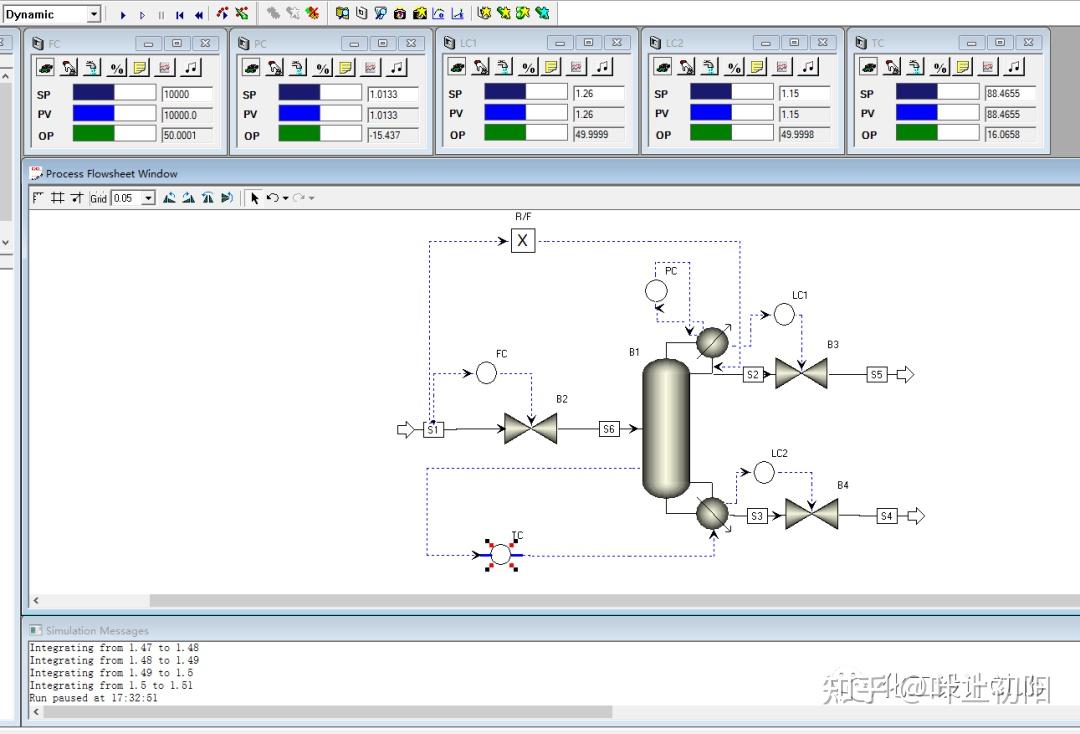Expand the Grid spacing dropdown showing 0.05
The height and width of the screenshot is (734, 1080).
pyautogui.click(x=148, y=198)
